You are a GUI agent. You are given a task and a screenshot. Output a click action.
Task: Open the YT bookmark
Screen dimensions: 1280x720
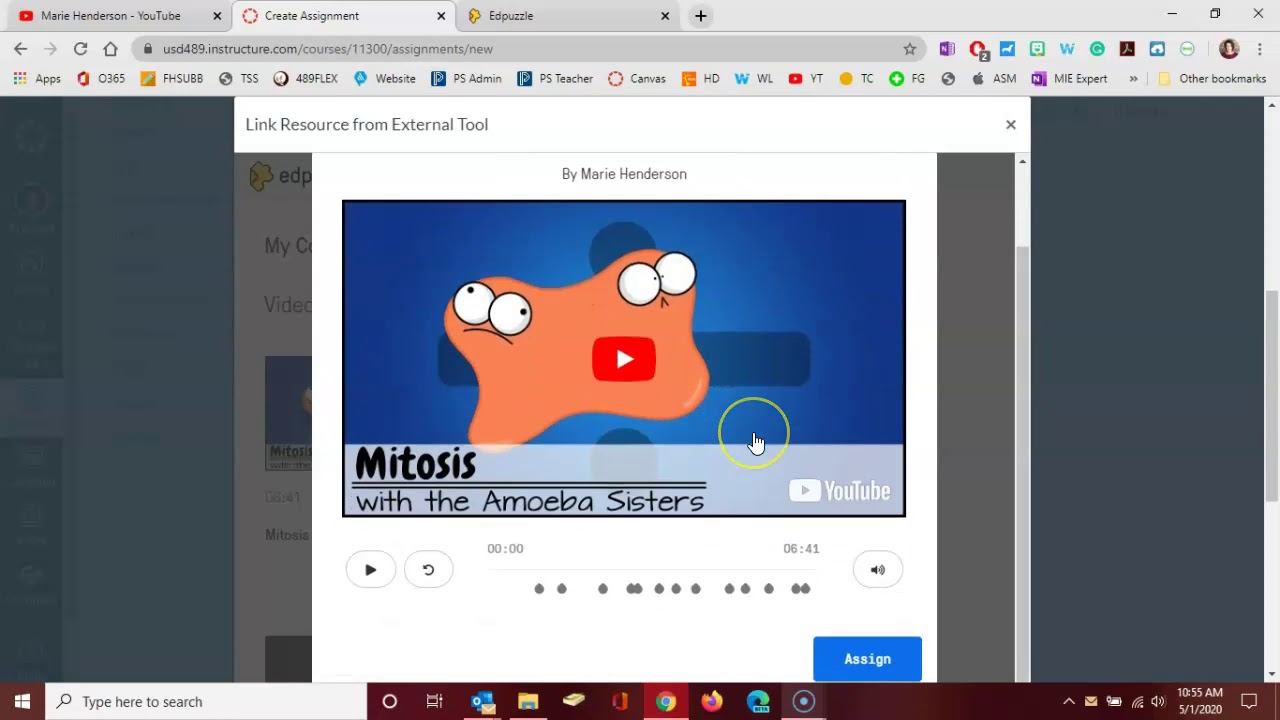coord(806,78)
